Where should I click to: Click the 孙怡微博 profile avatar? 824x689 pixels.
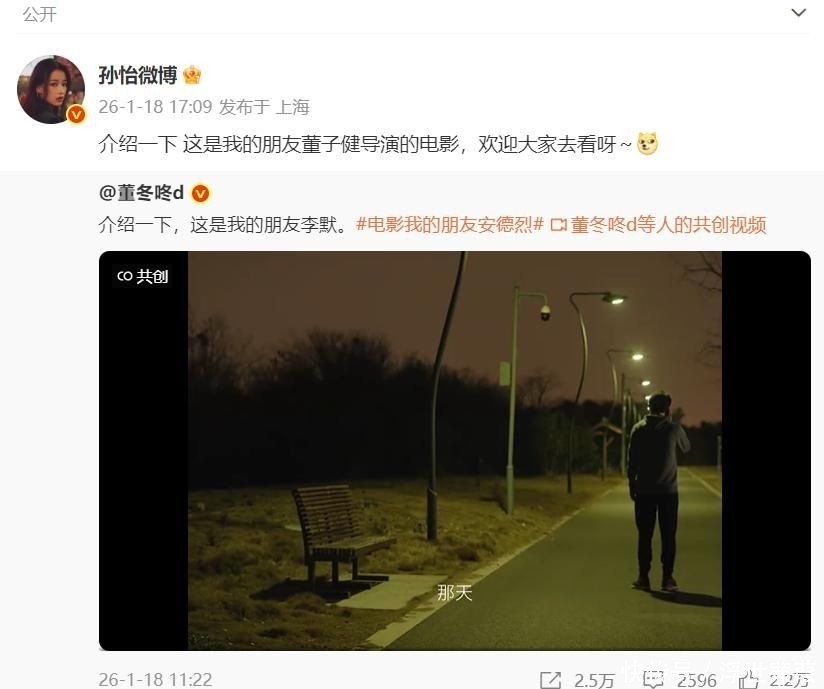coord(51,90)
